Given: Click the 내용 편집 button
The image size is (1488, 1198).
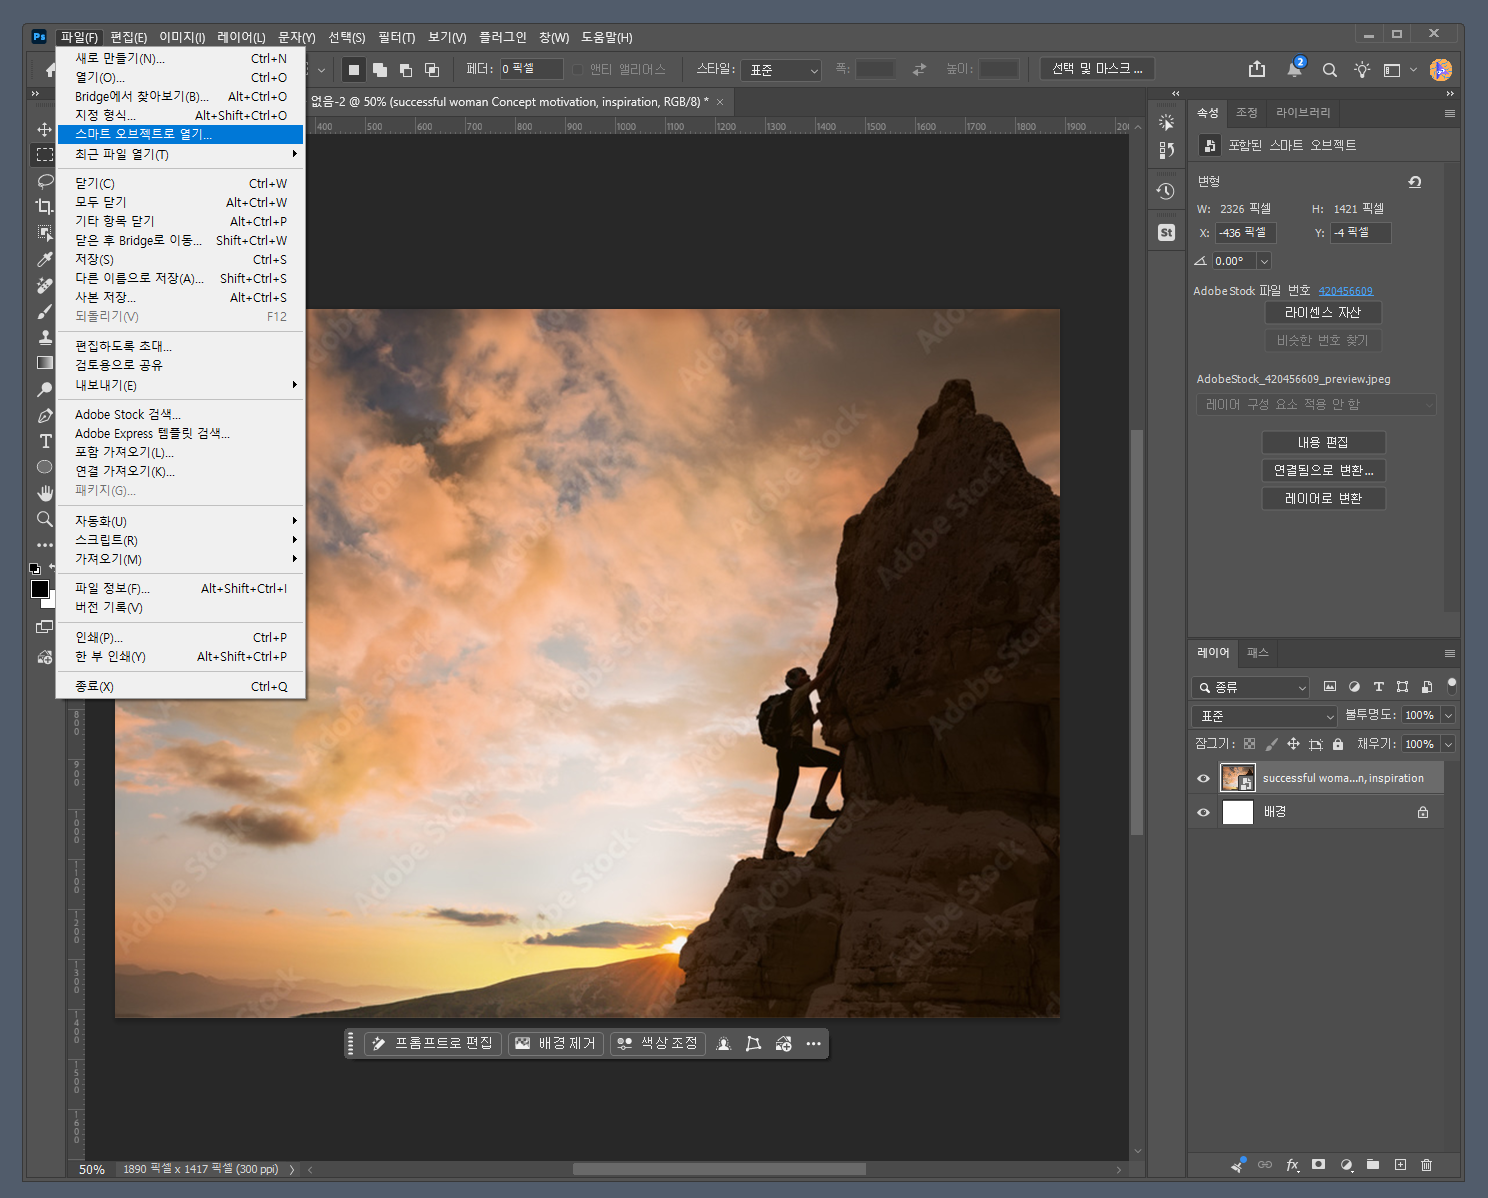Looking at the screenshot, I should point(1323,442).
